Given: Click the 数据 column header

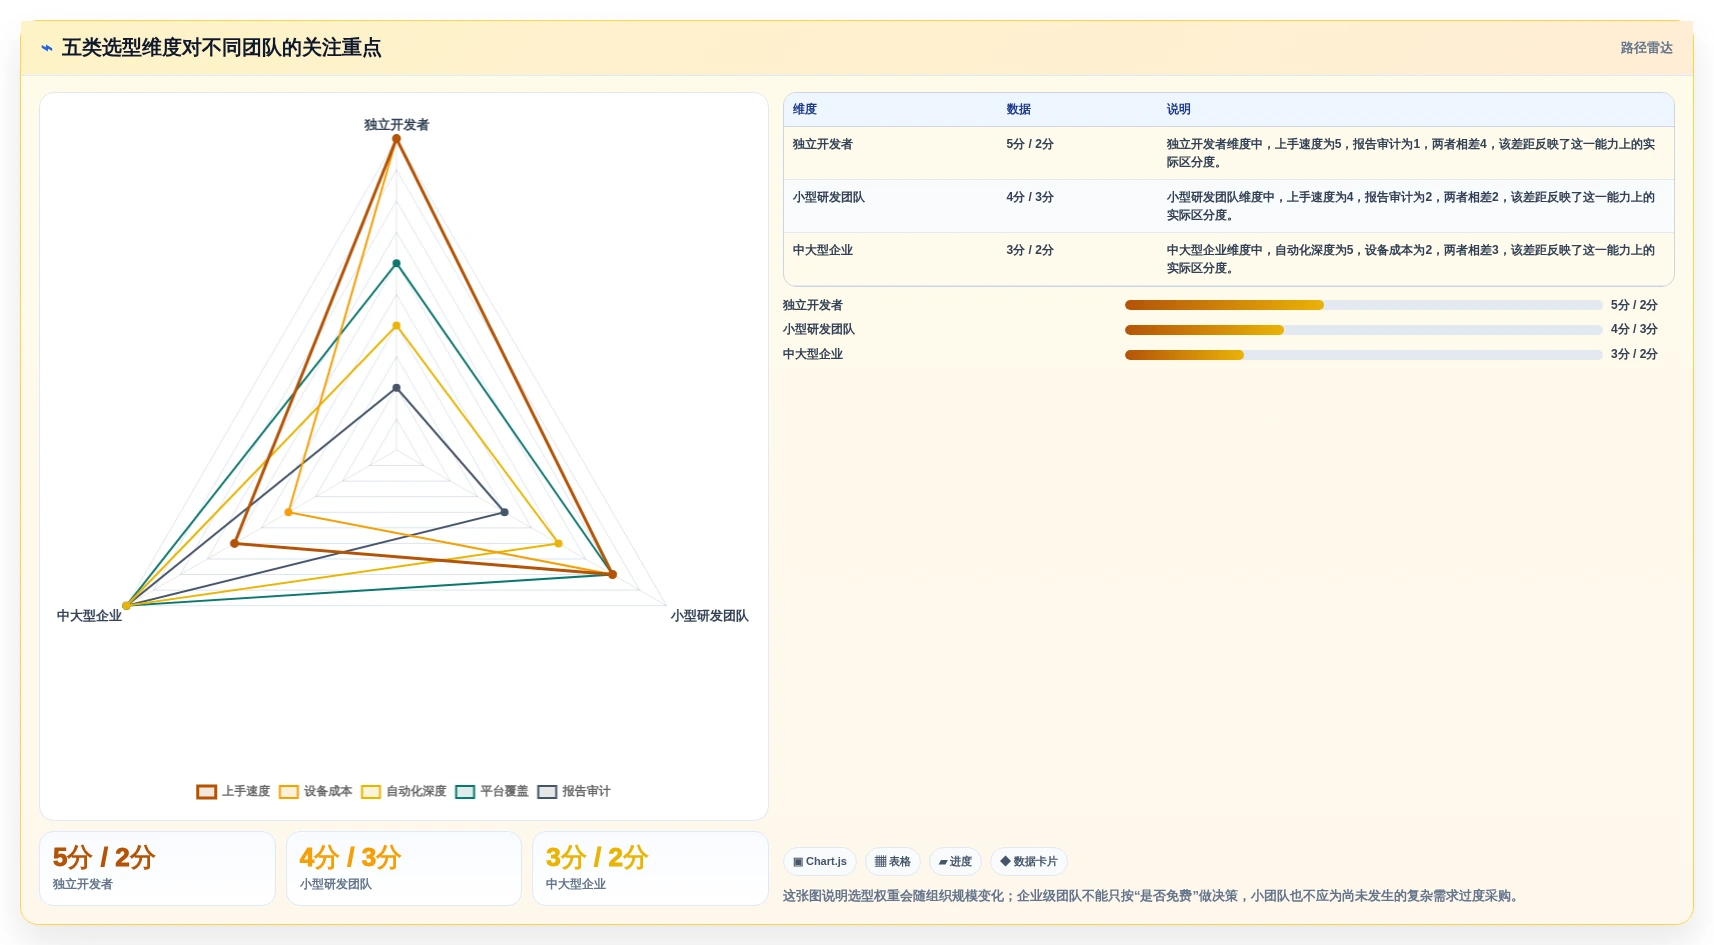Looking at the screenshot, I should 1018,109.
